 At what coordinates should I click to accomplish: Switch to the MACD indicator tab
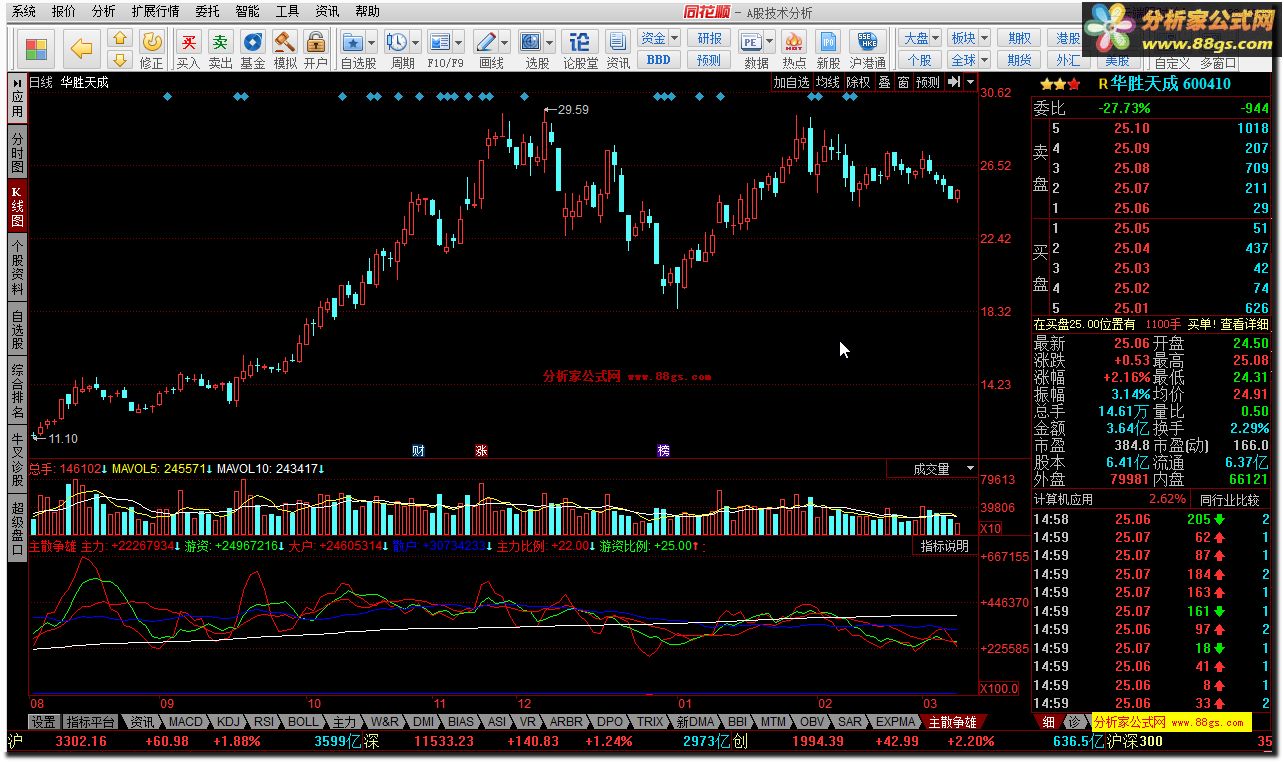pyautogui.click(x=185, y=722)
